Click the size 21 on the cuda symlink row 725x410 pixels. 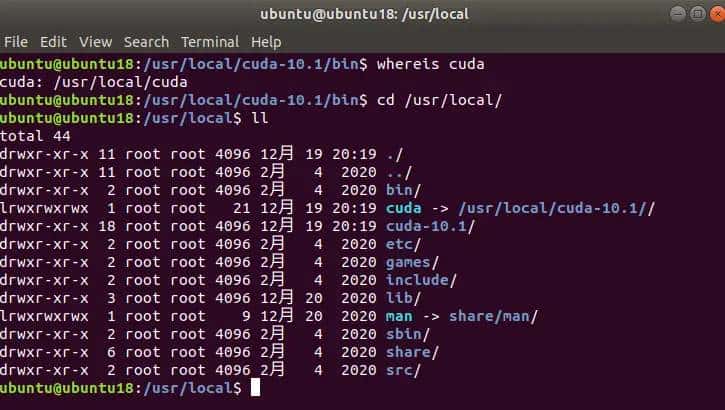[x=242, y=208]
